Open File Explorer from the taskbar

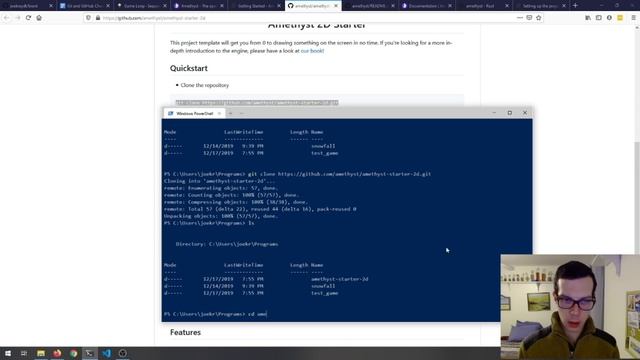[x=41, y=353]
